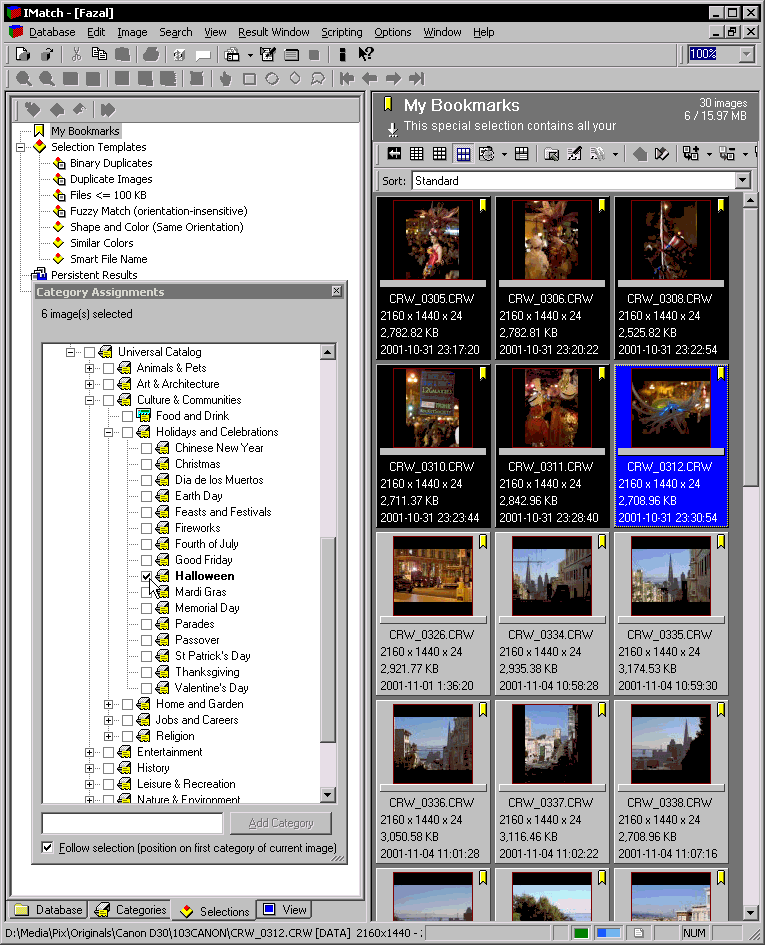Click the zoom in magnifier icon
This screenshot has width=765, height=945.
[x=22, y=79]
